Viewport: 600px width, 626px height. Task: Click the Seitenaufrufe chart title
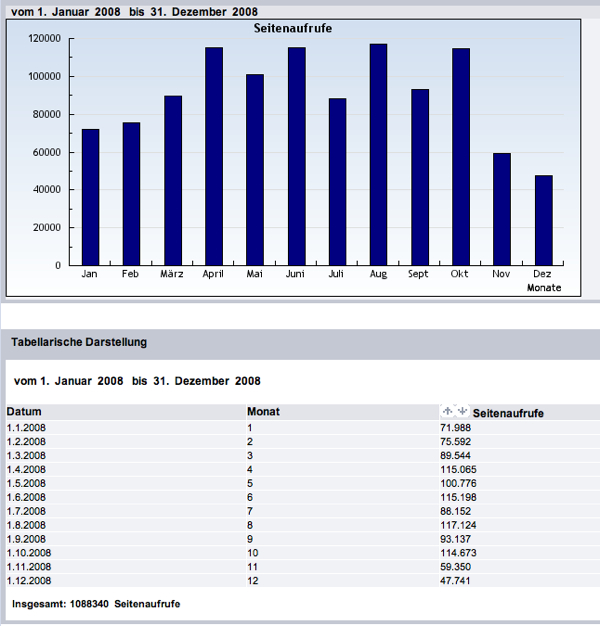point(293,28)
